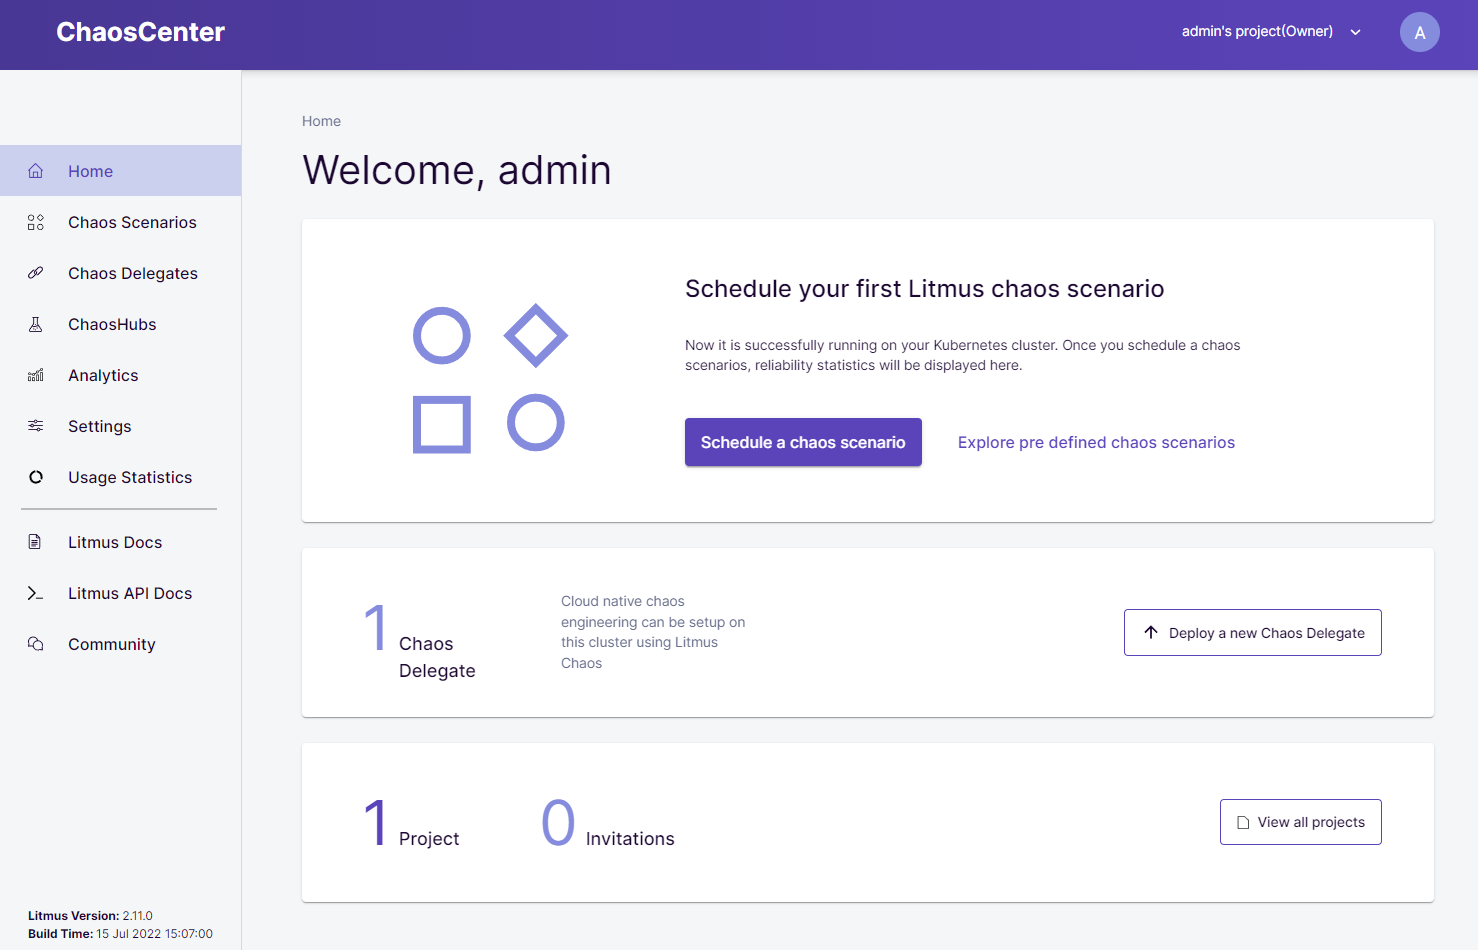Open Chaos Scenarios page
The image size is (1478, 950).
click(120, 222)
